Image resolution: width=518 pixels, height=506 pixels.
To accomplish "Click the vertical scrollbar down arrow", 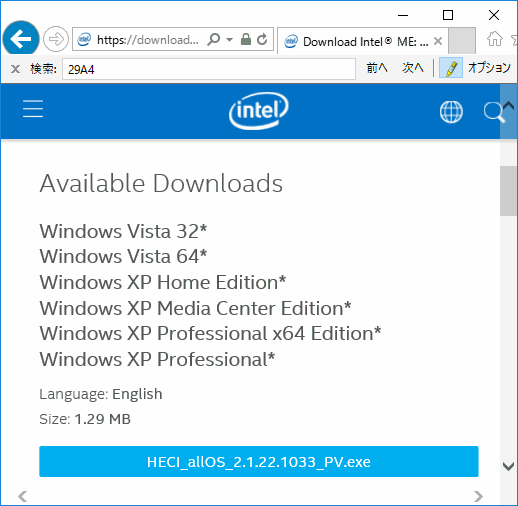I will (509, 466).
